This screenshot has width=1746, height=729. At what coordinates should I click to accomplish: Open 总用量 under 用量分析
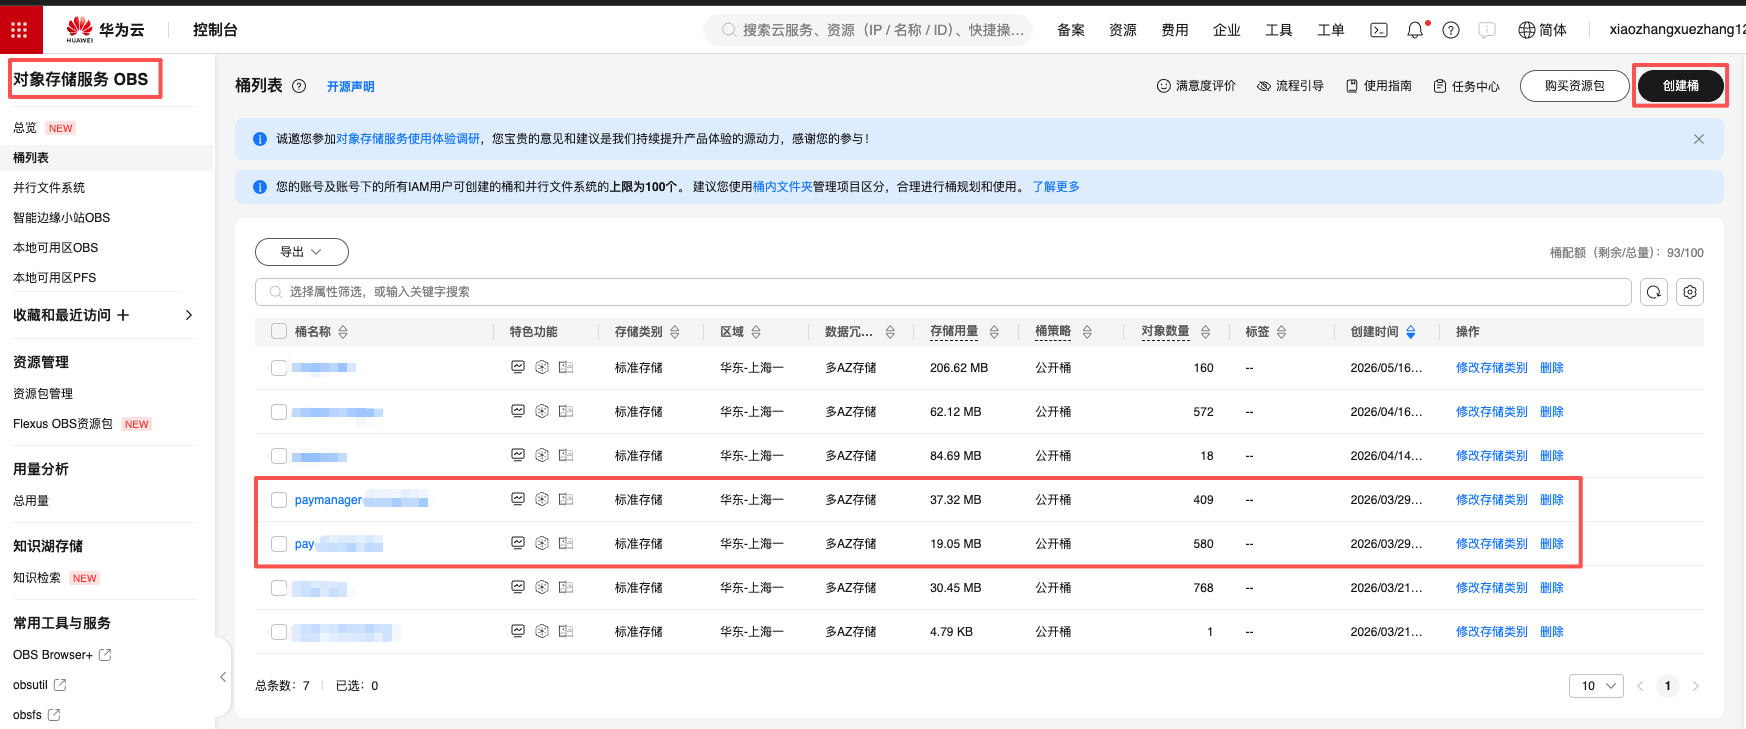click(31, 501)
